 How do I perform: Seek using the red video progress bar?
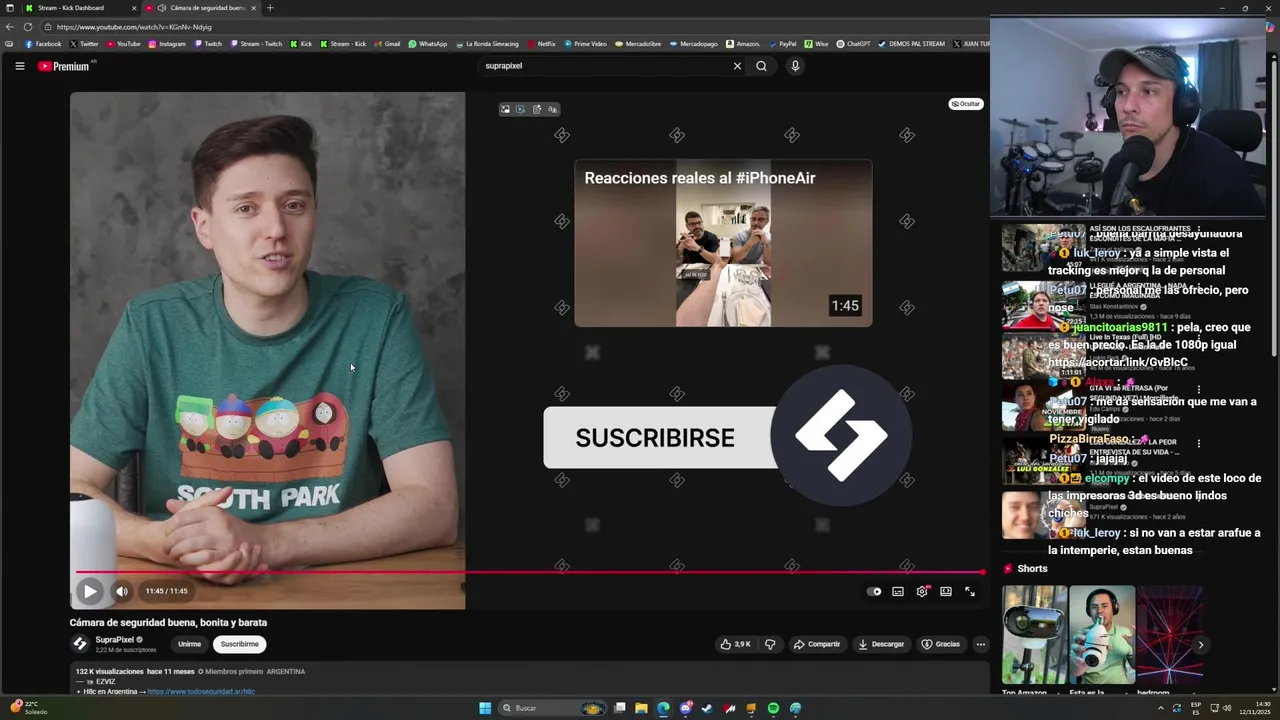point(529,572)
